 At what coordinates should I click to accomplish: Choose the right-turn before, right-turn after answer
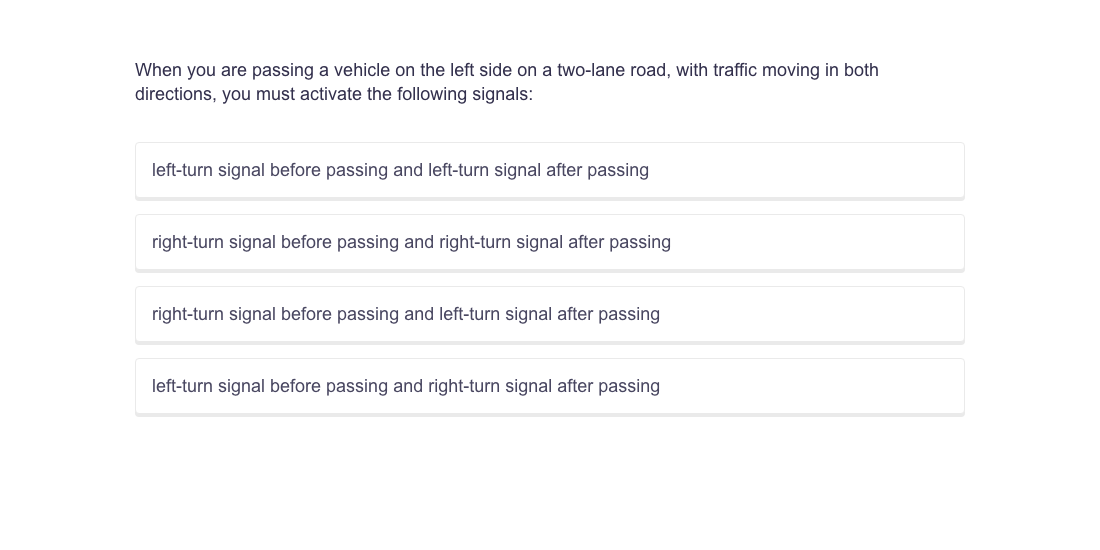coord(549,242)
